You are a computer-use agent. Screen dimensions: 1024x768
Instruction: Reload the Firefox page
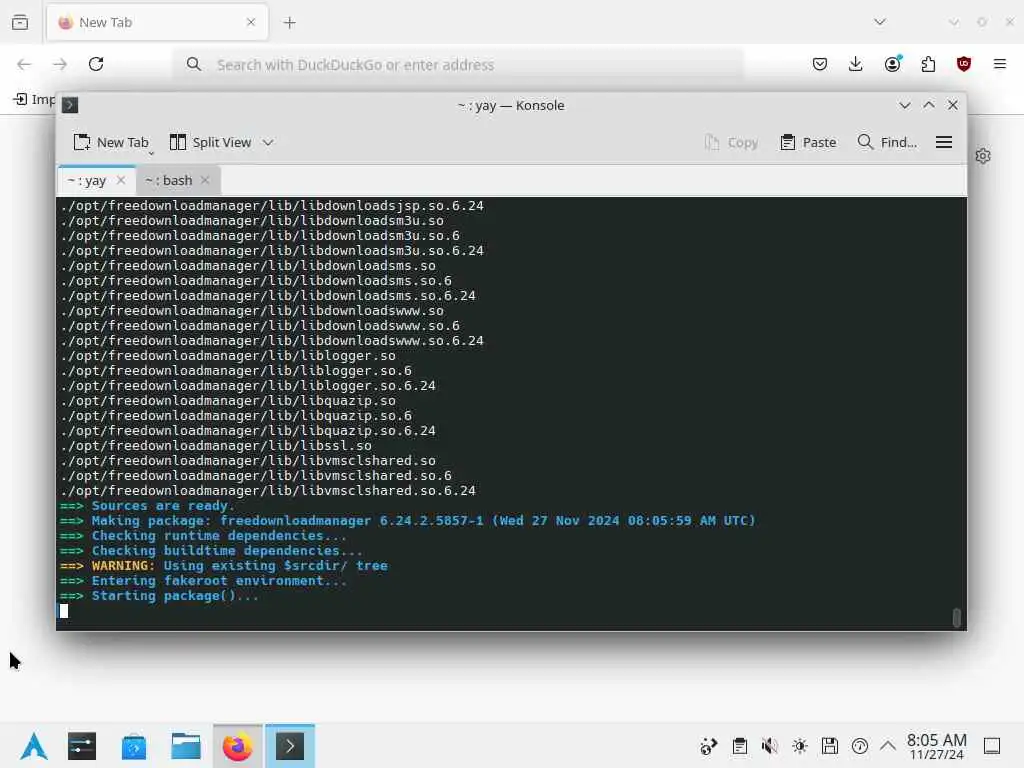[x=96, y=64]
